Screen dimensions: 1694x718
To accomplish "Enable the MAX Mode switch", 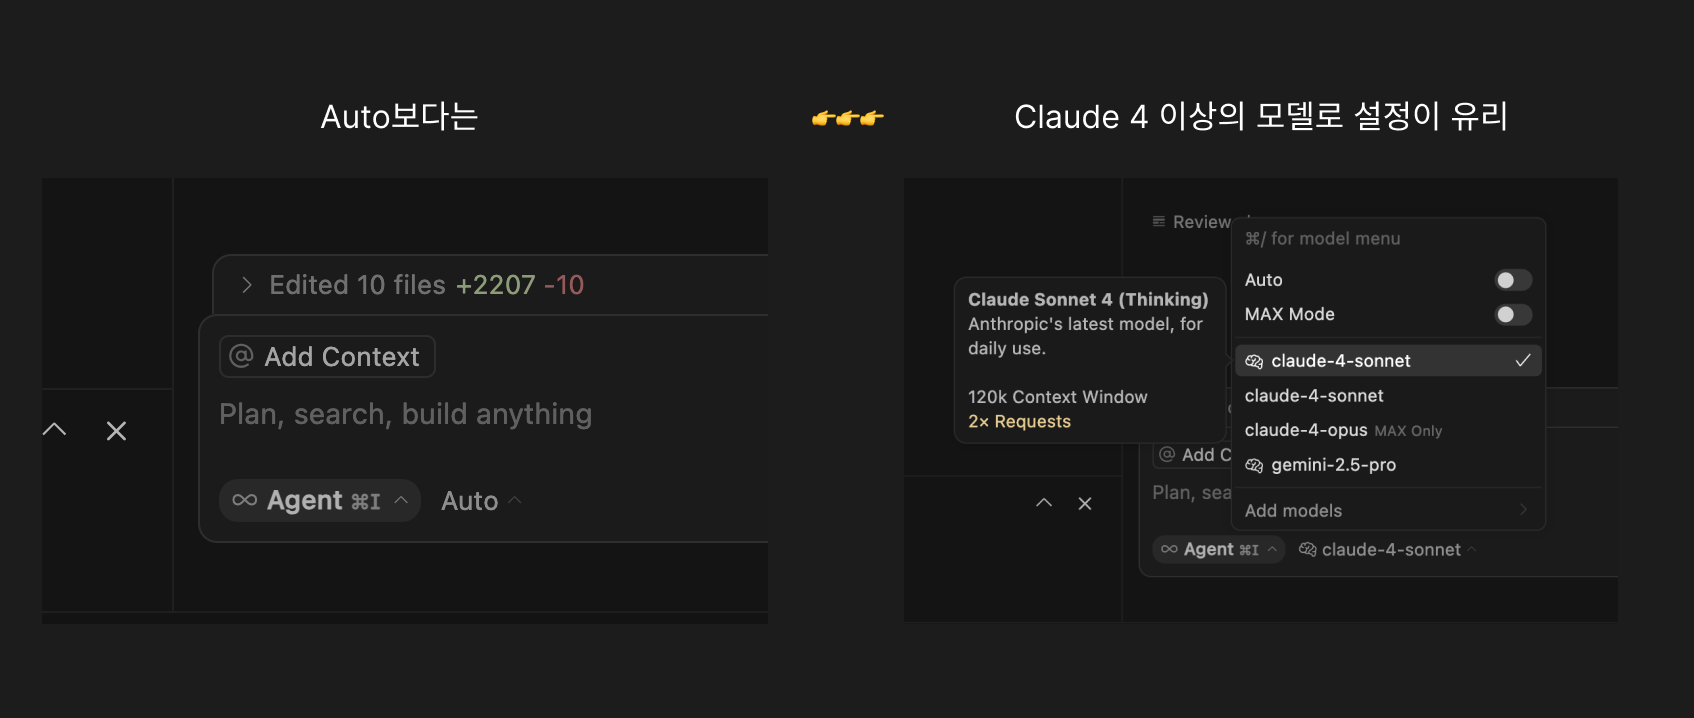I will click(1513, 315).
